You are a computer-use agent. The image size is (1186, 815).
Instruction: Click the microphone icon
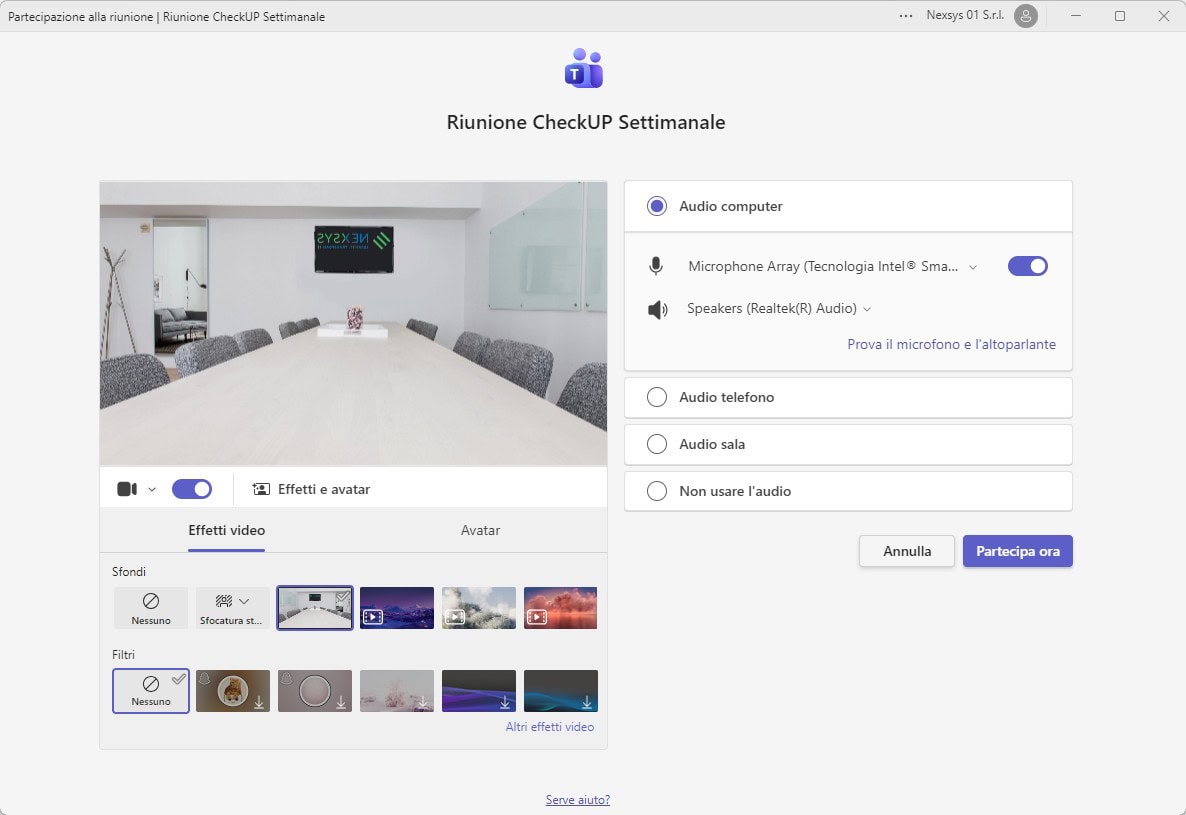click(656, 266)
